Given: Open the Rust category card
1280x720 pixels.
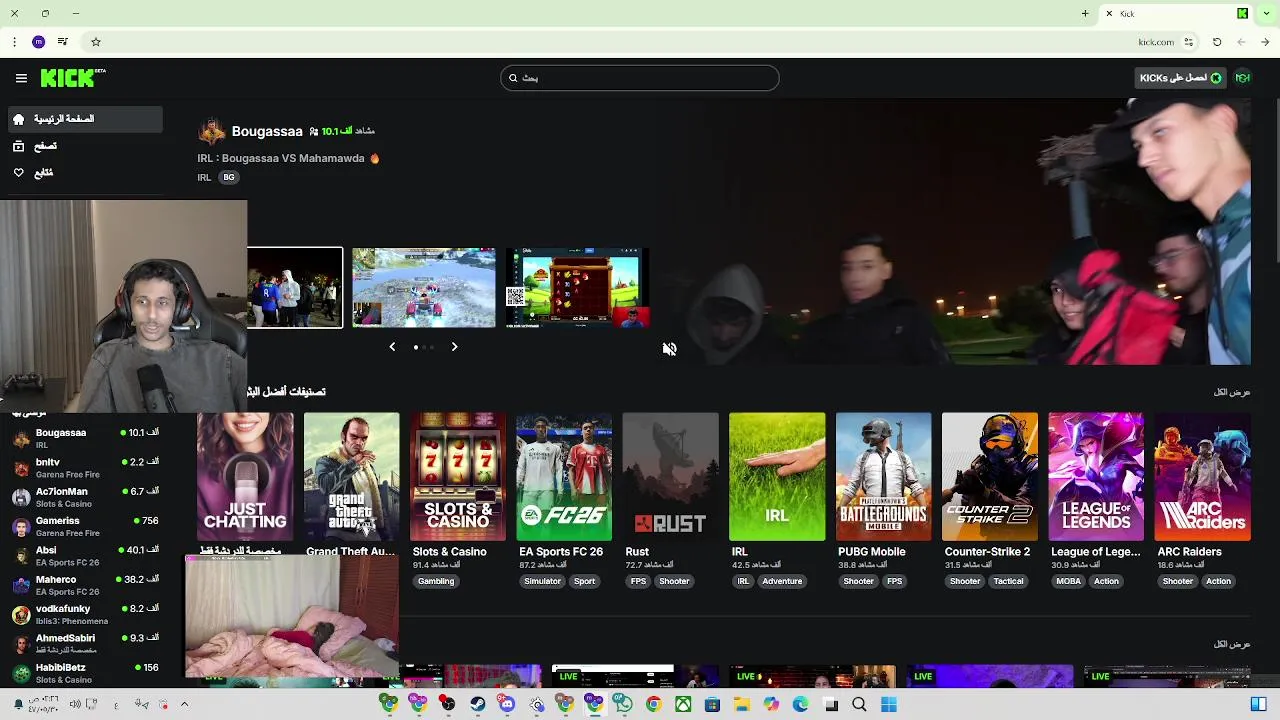Looking at the screenshot, I should [670, 477].
